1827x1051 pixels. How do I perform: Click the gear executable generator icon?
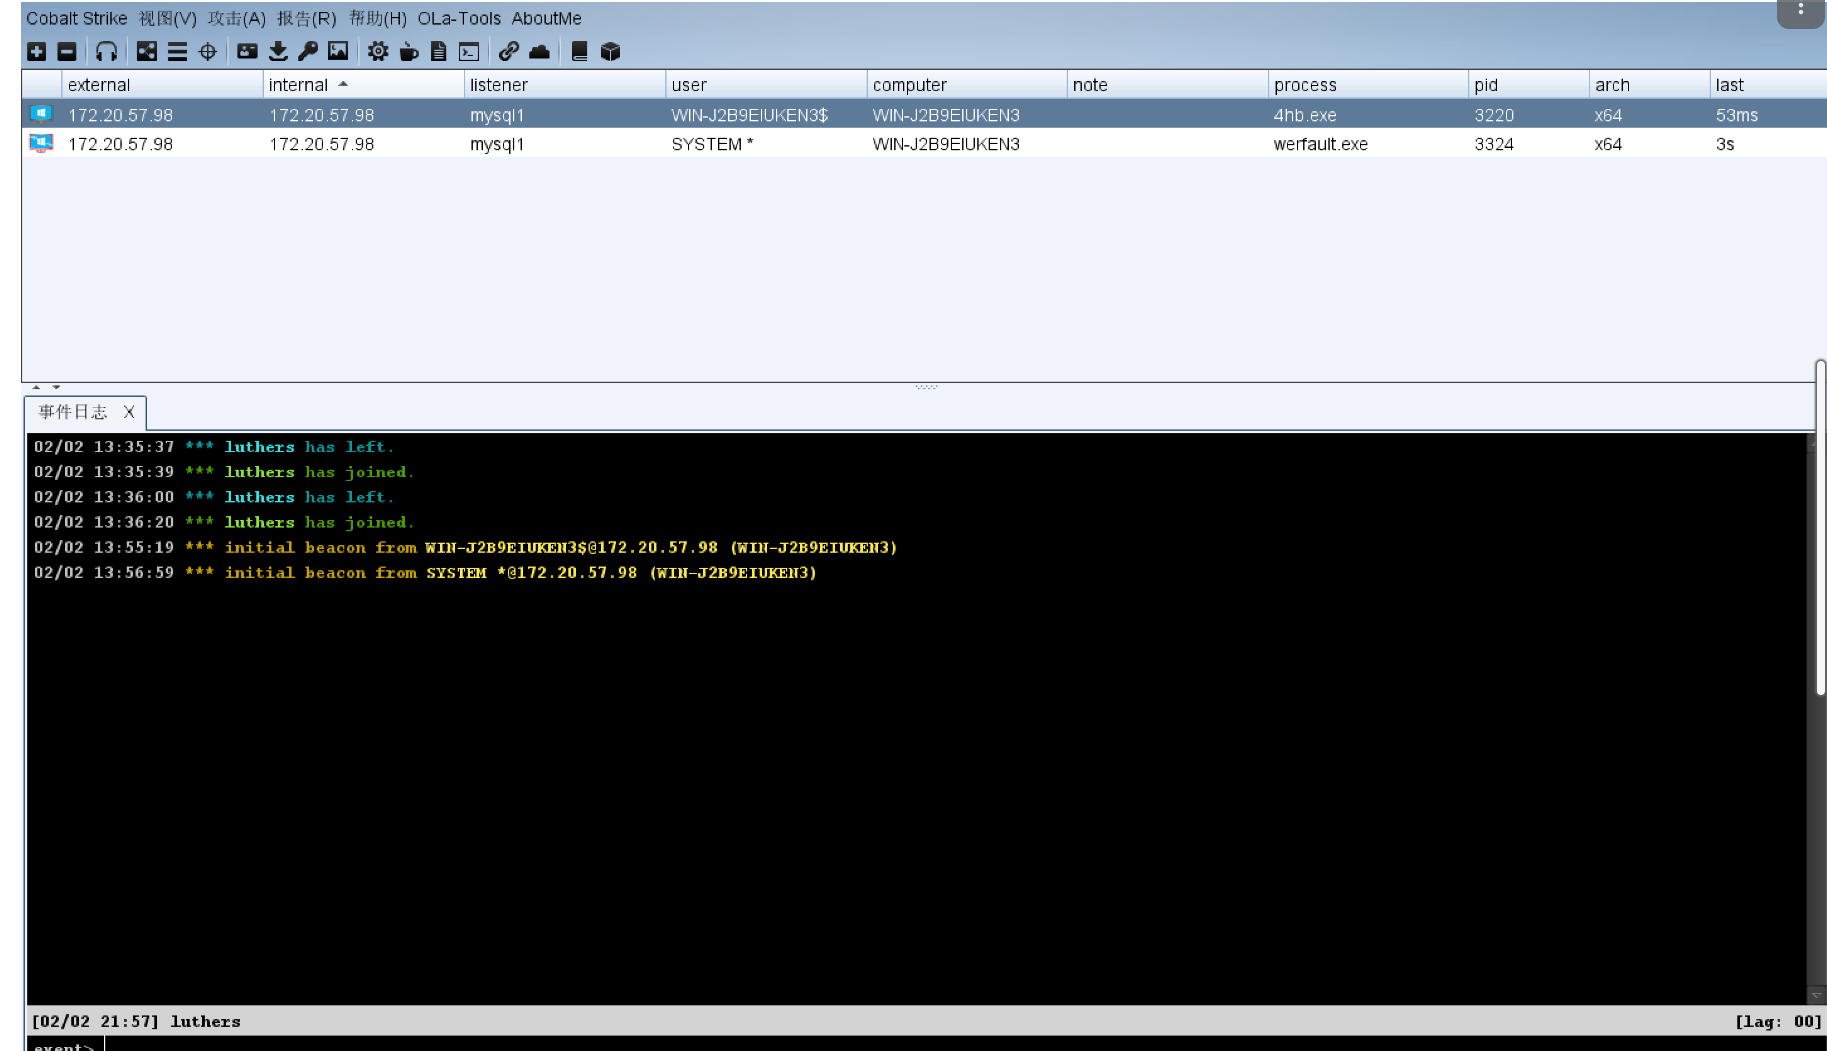[x=378, y=51]
